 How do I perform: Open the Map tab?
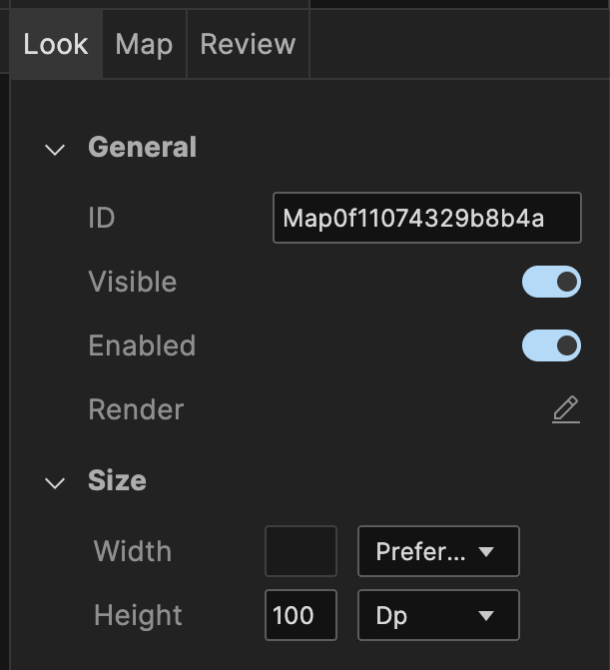coord(144,44)
